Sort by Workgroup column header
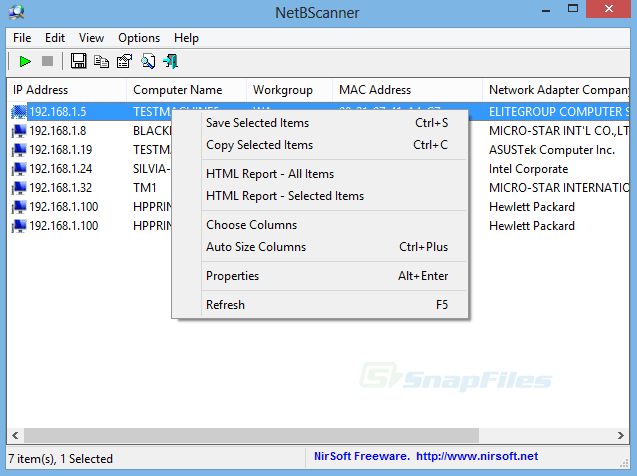This screenshot has width=637, height=476. tap(289, 90)
